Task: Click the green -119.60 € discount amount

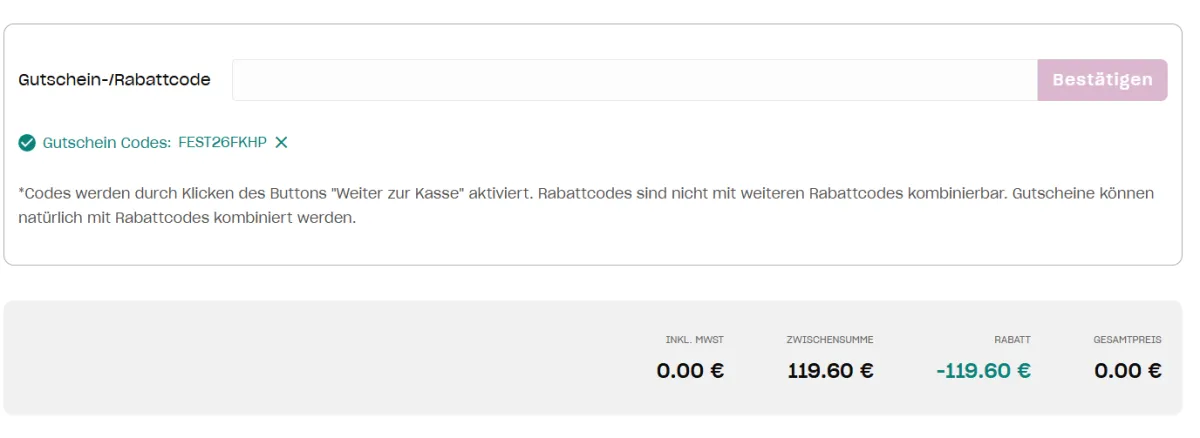Action: (x=984, y=371)
